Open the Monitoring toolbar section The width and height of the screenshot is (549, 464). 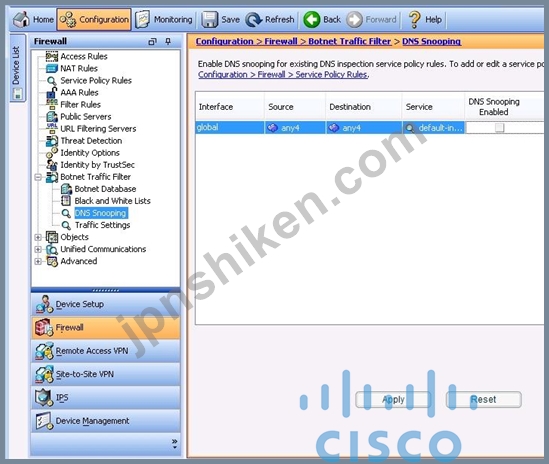[x=164, y=20]
